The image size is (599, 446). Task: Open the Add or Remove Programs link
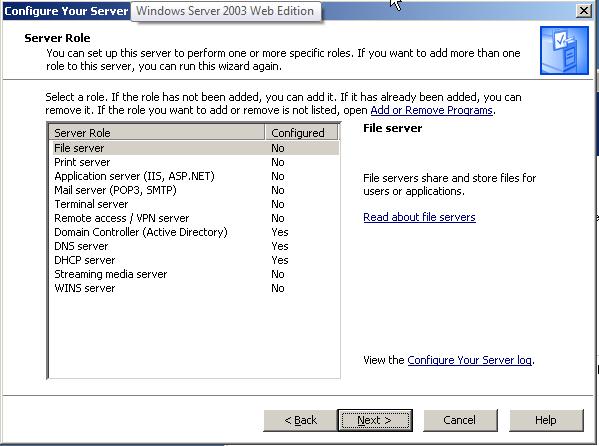pos(431,110)
